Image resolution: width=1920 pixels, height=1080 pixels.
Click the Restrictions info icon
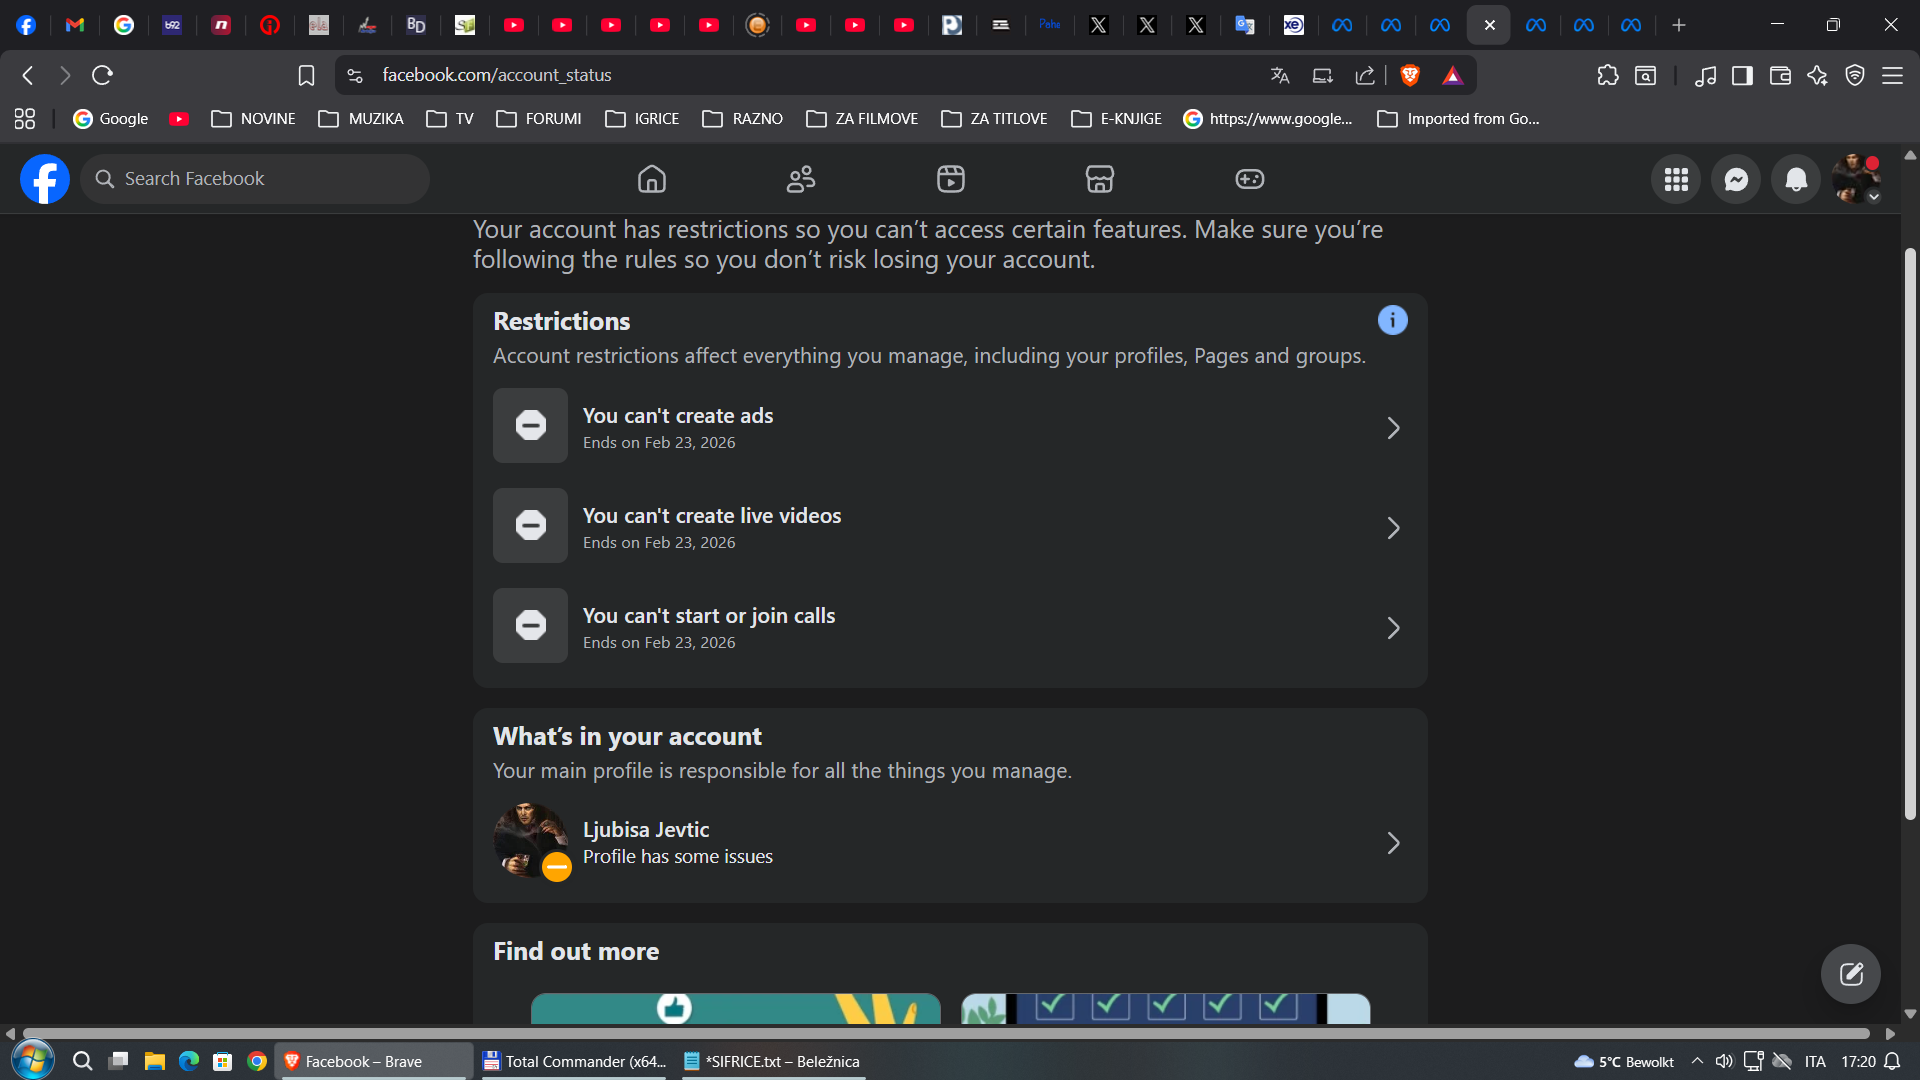1392,320
